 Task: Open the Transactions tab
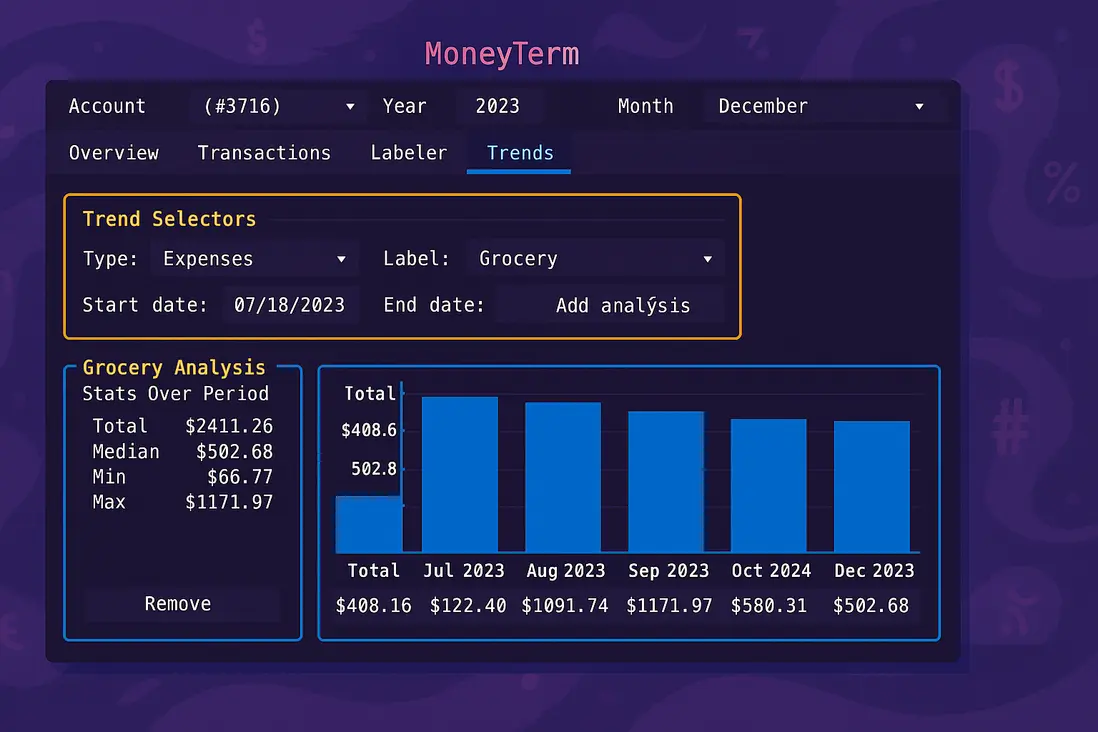[x=264, y=153]
